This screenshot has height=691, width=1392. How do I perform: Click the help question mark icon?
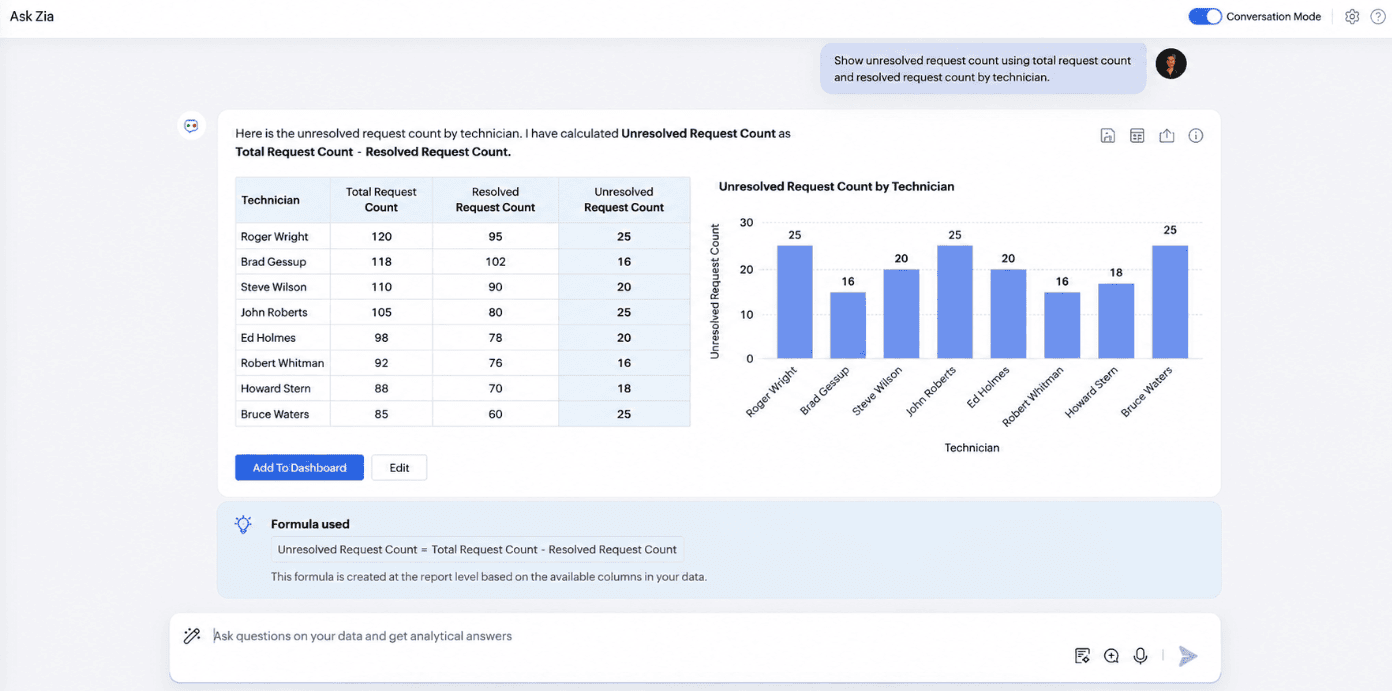coord(1378,16)
